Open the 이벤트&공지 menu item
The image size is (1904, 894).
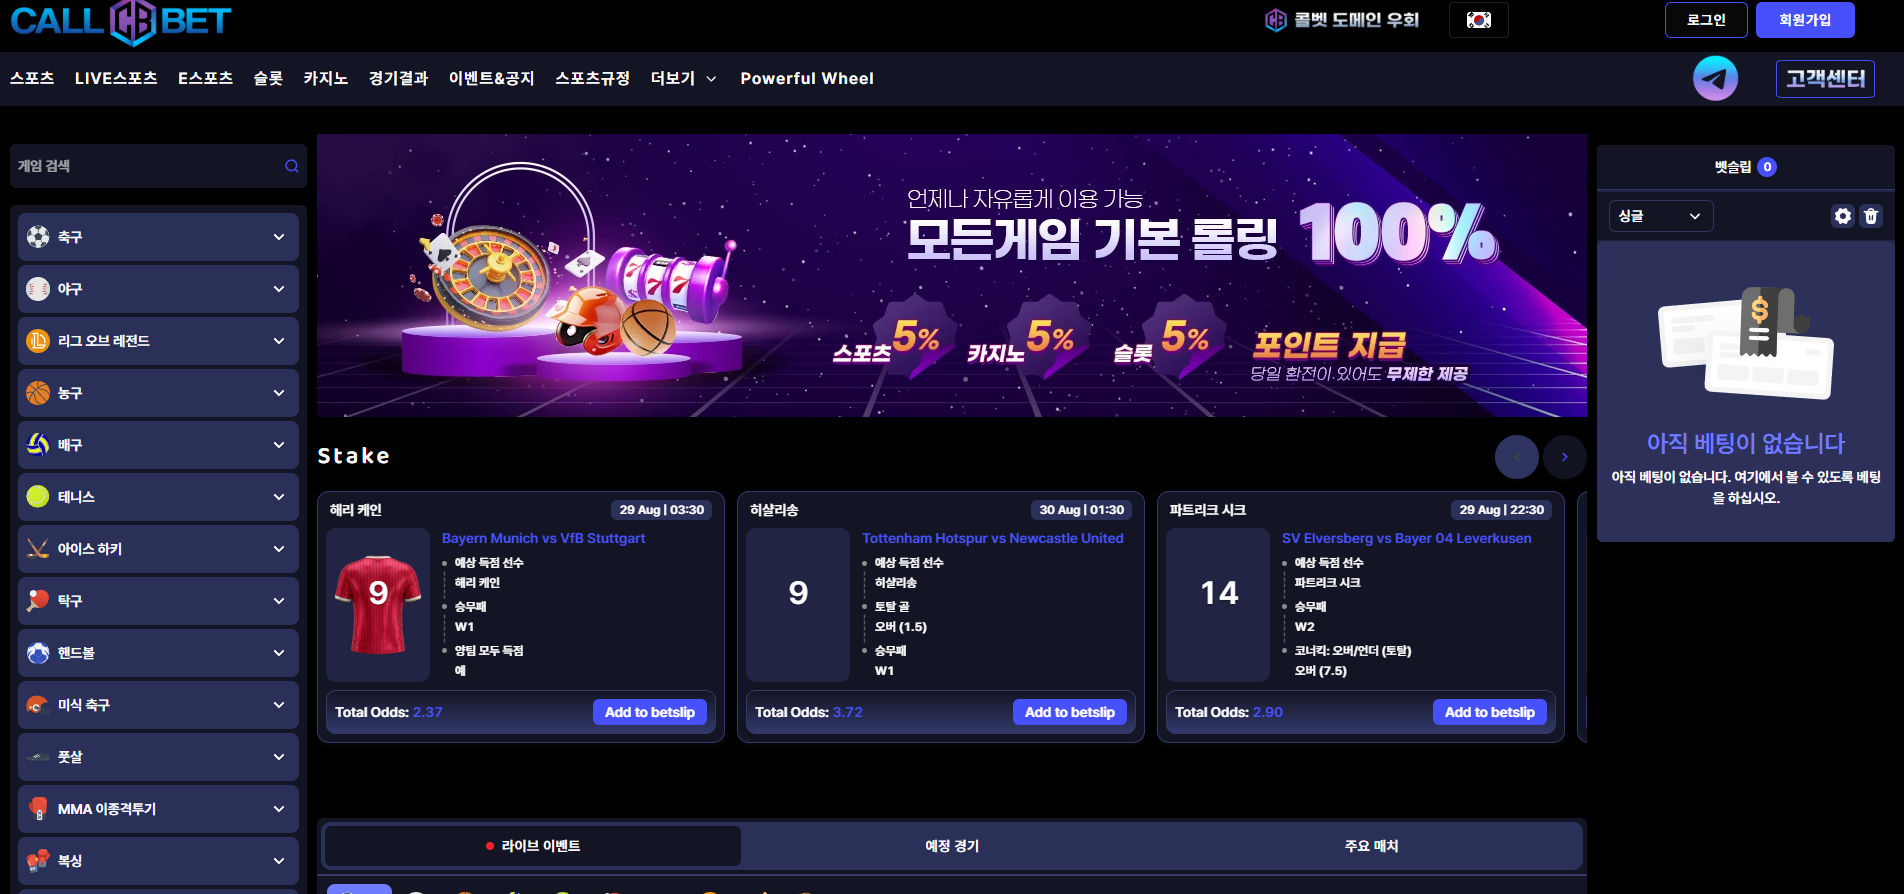pos(492,78)
